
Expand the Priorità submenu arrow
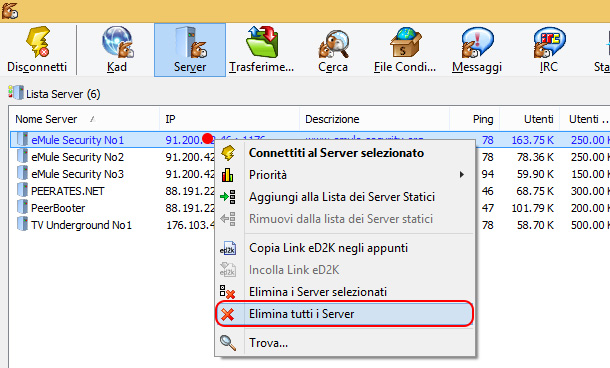pyautogui.click(x=461, y=175)
